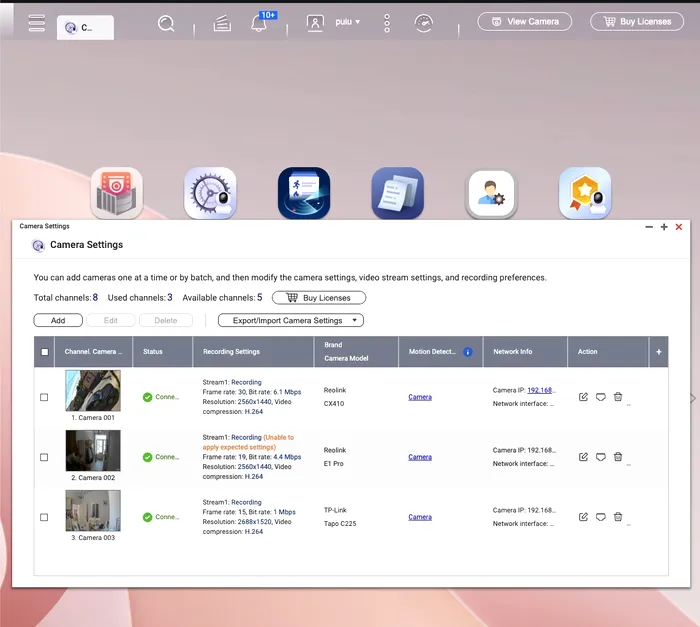Screen dimensions: 700x627
Task: Select the 'Reolink' brand text in CX410 row
Action: coord(335,390)
